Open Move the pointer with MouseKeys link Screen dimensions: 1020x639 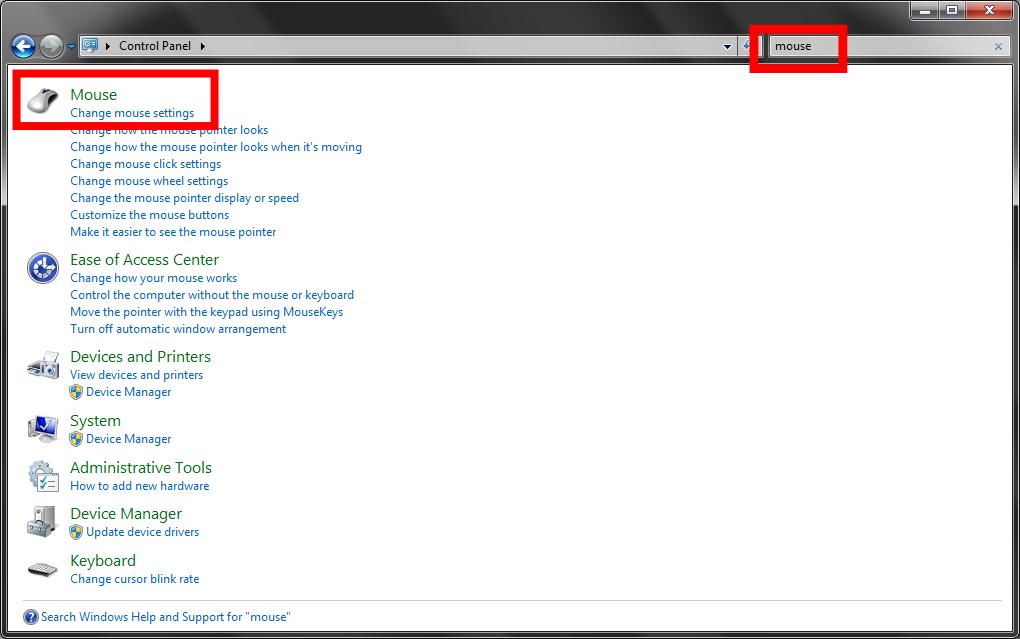tap(207, 311)
